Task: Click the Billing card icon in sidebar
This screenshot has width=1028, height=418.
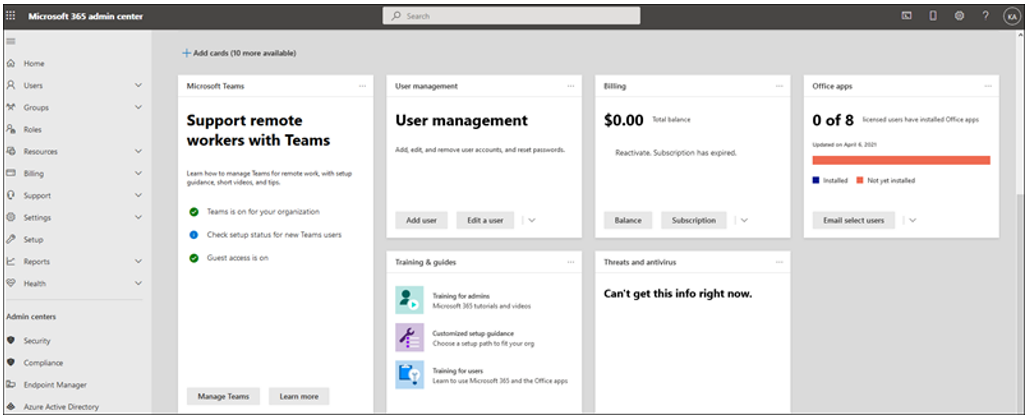Action: pyautogui.click(x=10, y=174)
